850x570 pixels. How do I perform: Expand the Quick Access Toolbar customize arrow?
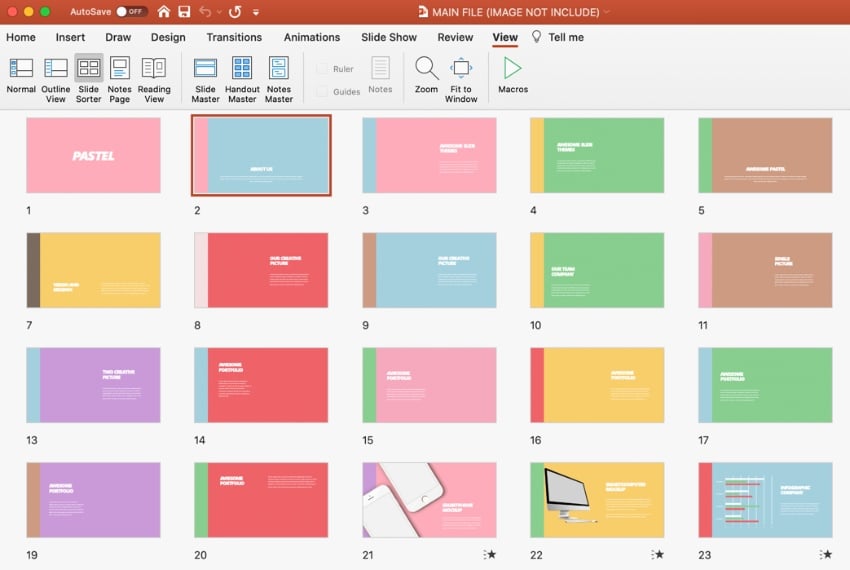click(x=256, y=13)
